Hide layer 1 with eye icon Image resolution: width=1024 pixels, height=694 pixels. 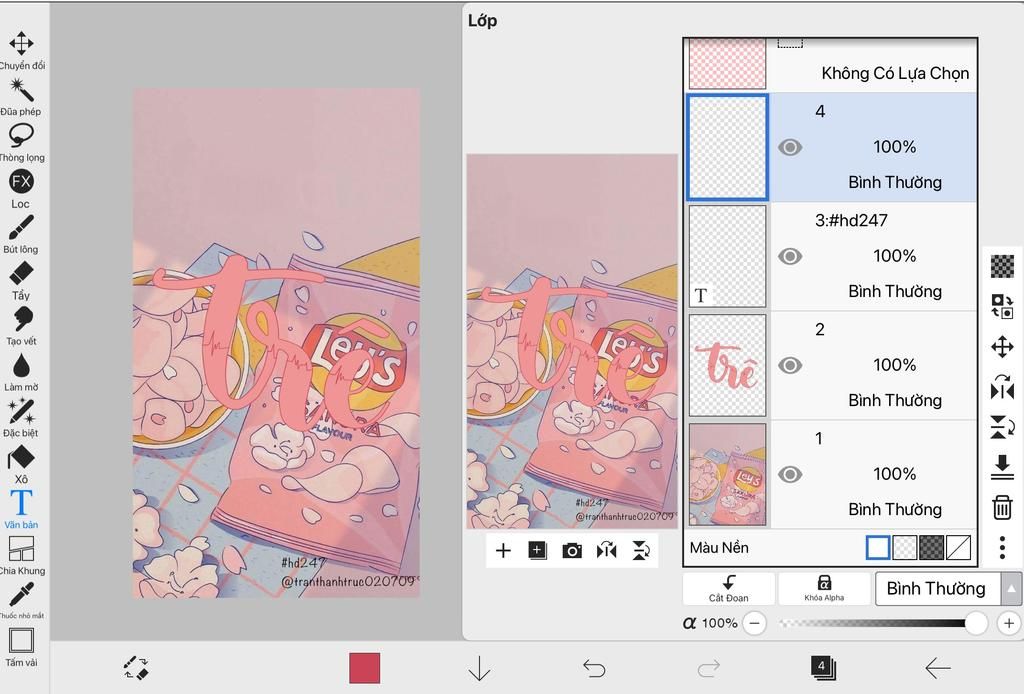(x=790, y=475)
